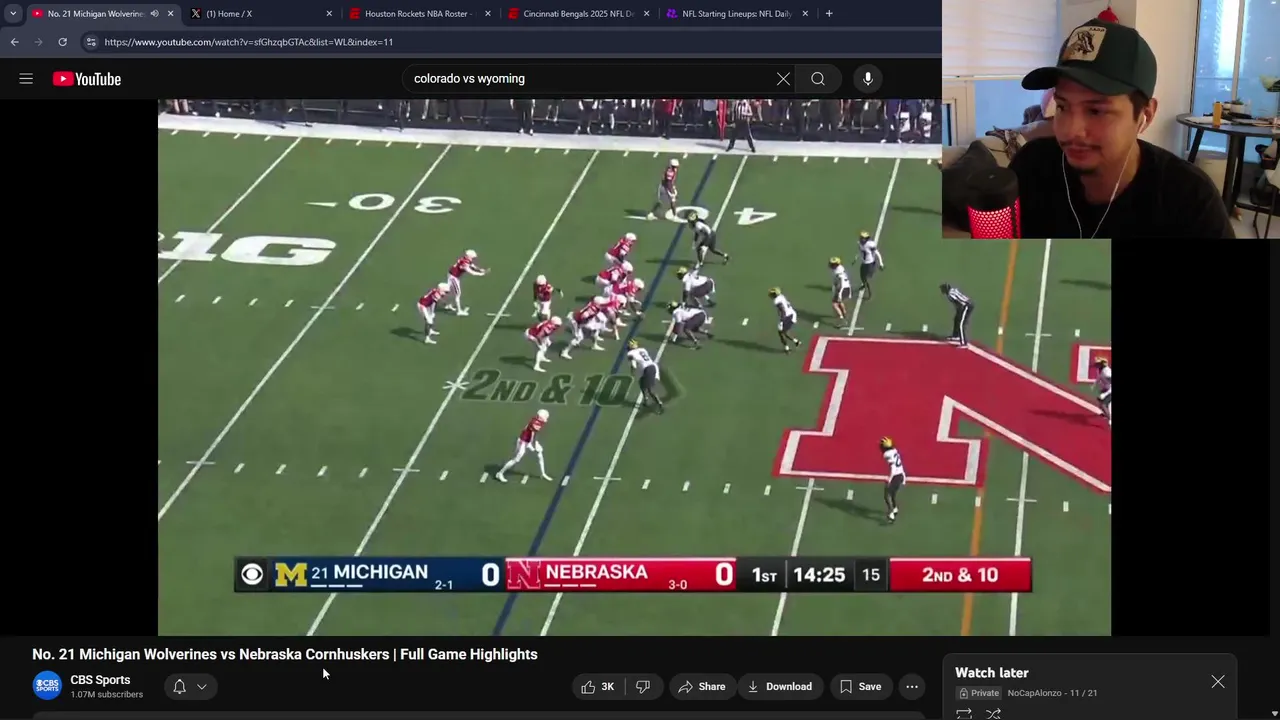Click the 1.07M subscribers text

coord(107,694)
